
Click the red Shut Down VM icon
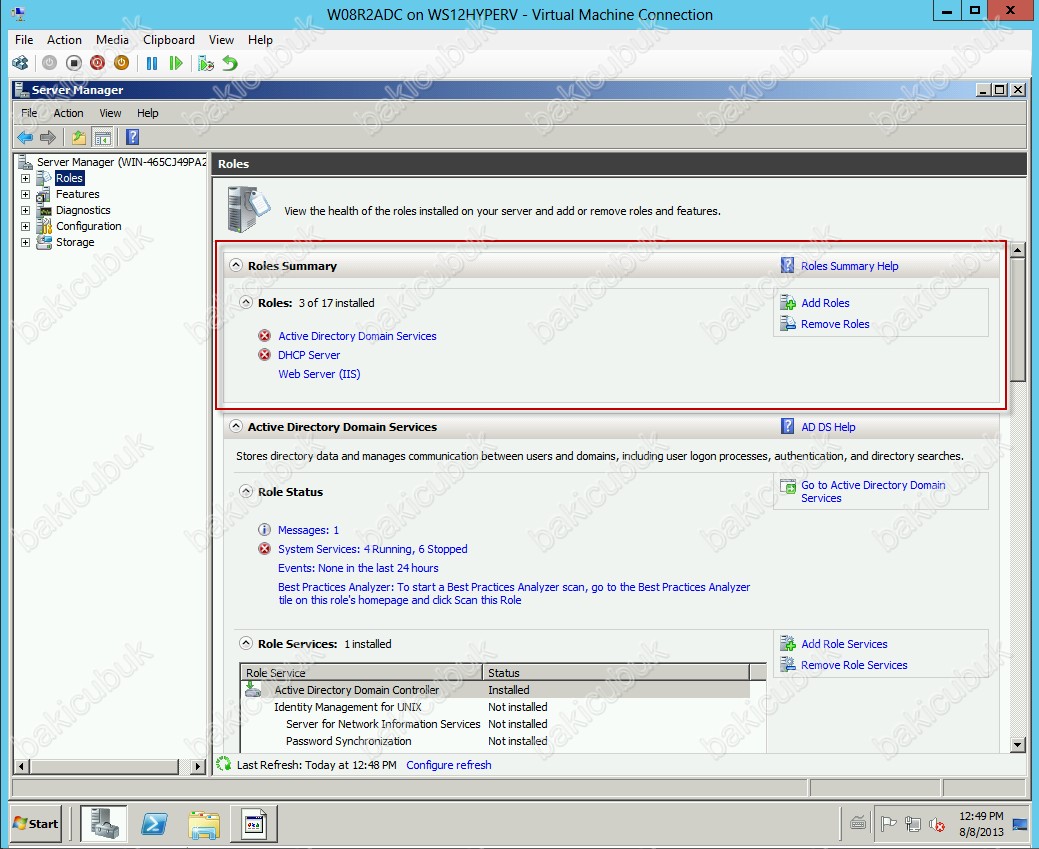[97, 63]
